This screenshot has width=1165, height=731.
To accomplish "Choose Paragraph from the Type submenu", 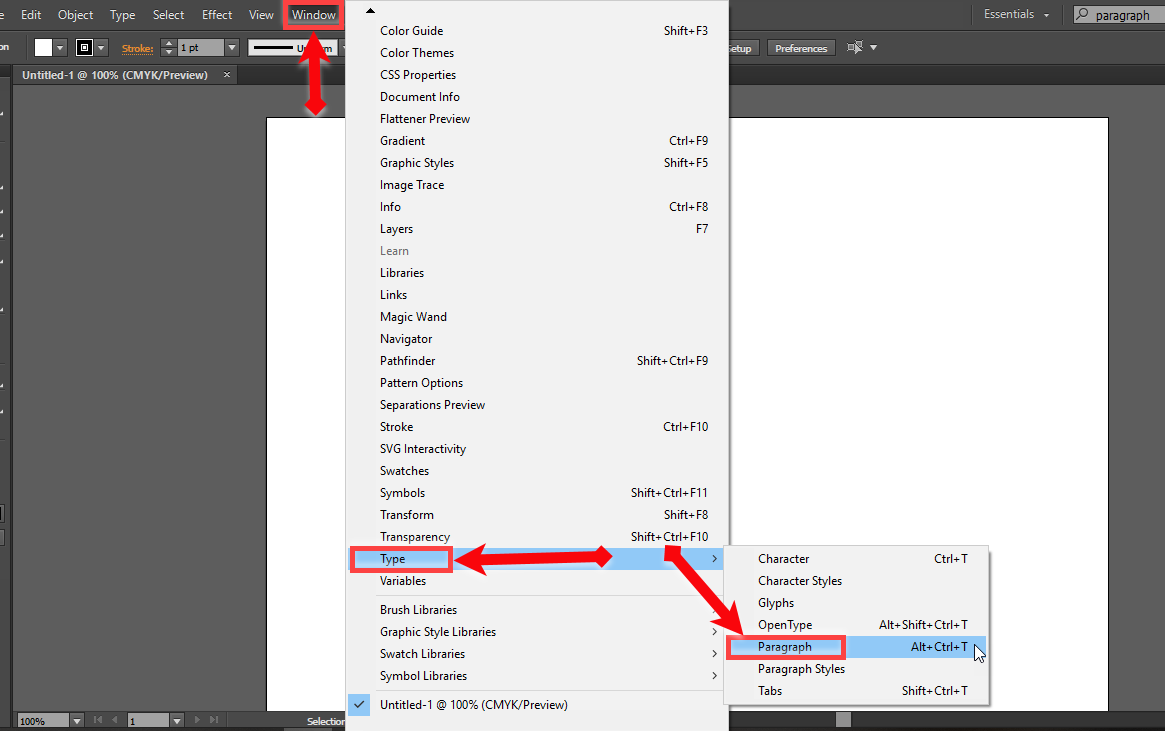I will tap(785, 647).
